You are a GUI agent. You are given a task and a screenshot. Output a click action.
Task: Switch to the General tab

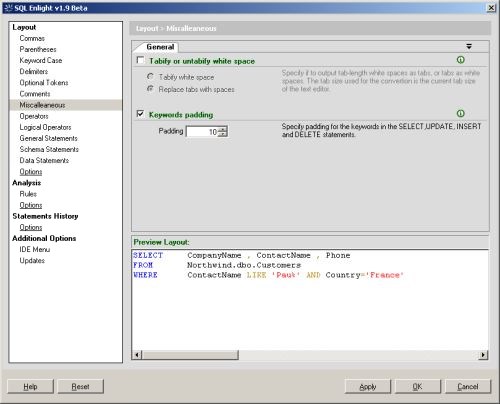pos(160,47)
